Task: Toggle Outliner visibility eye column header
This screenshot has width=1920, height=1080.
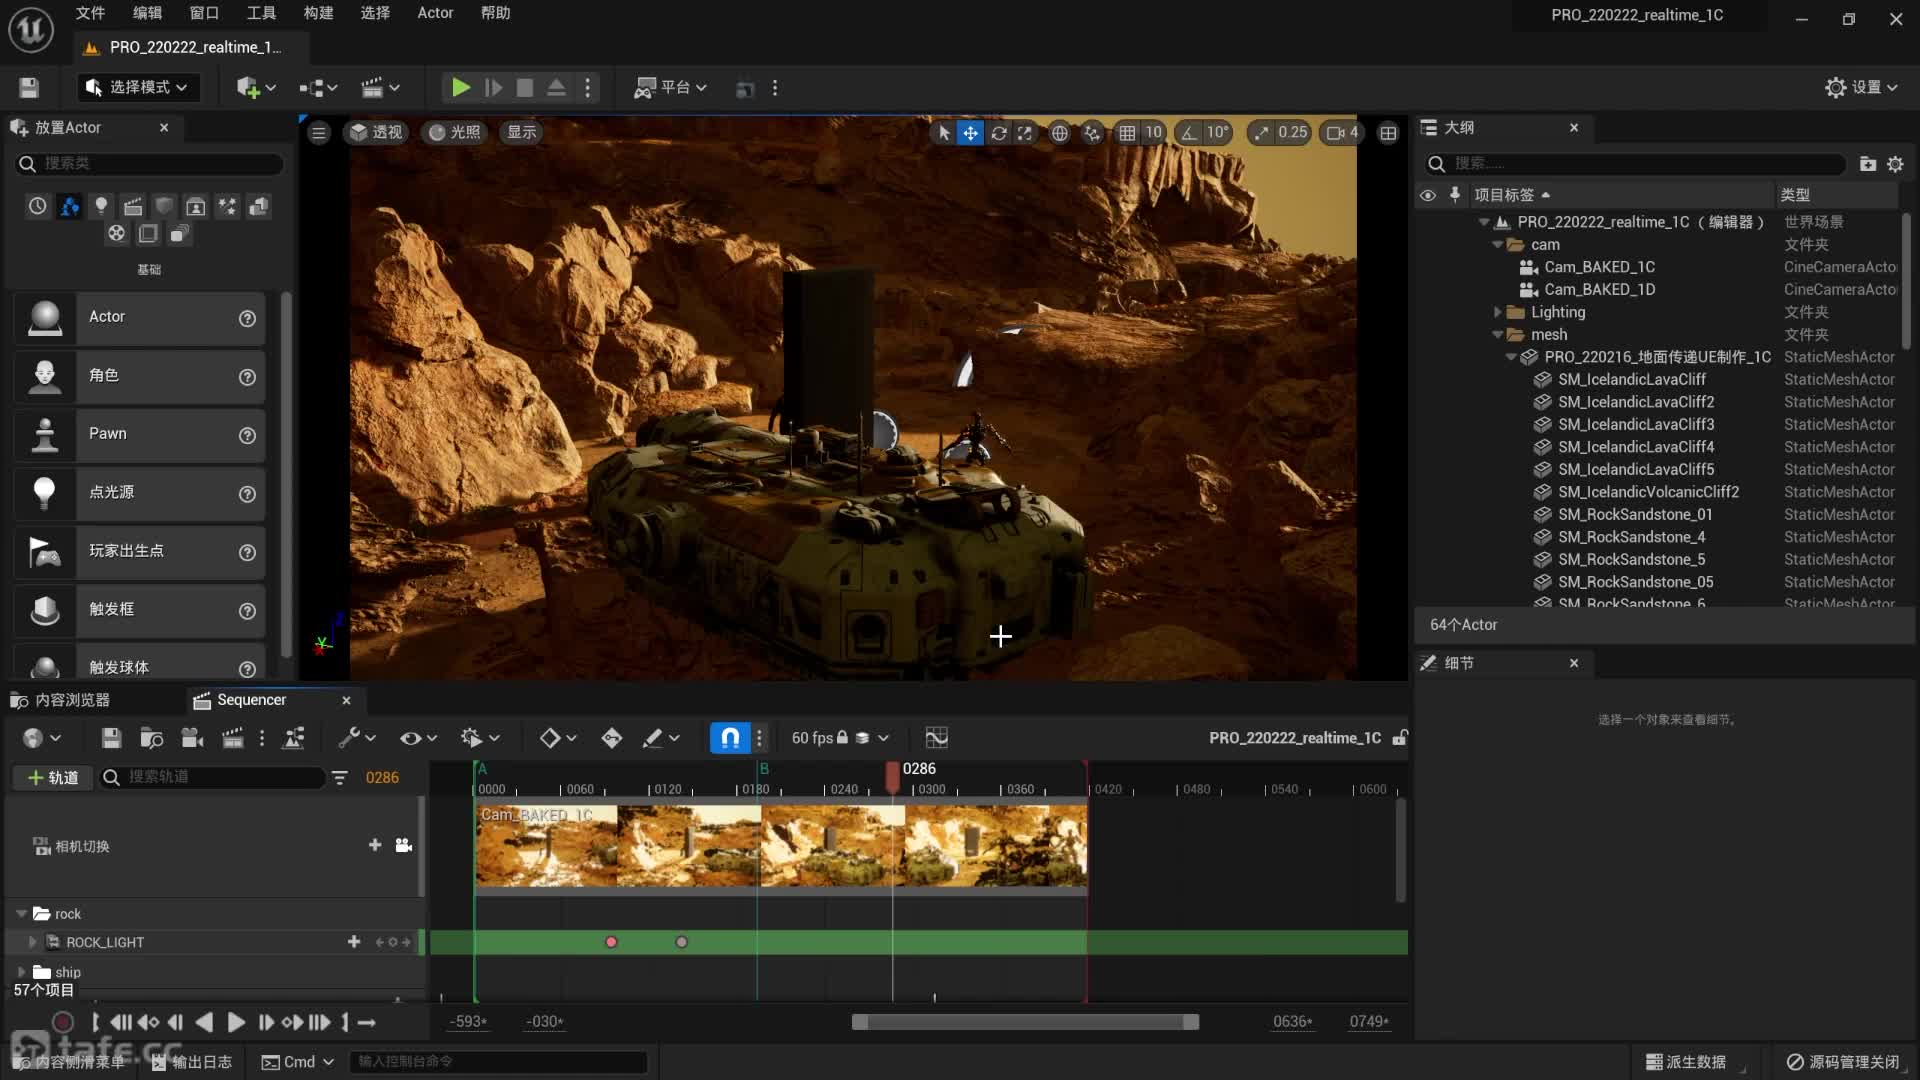Action: (1427, 195)
